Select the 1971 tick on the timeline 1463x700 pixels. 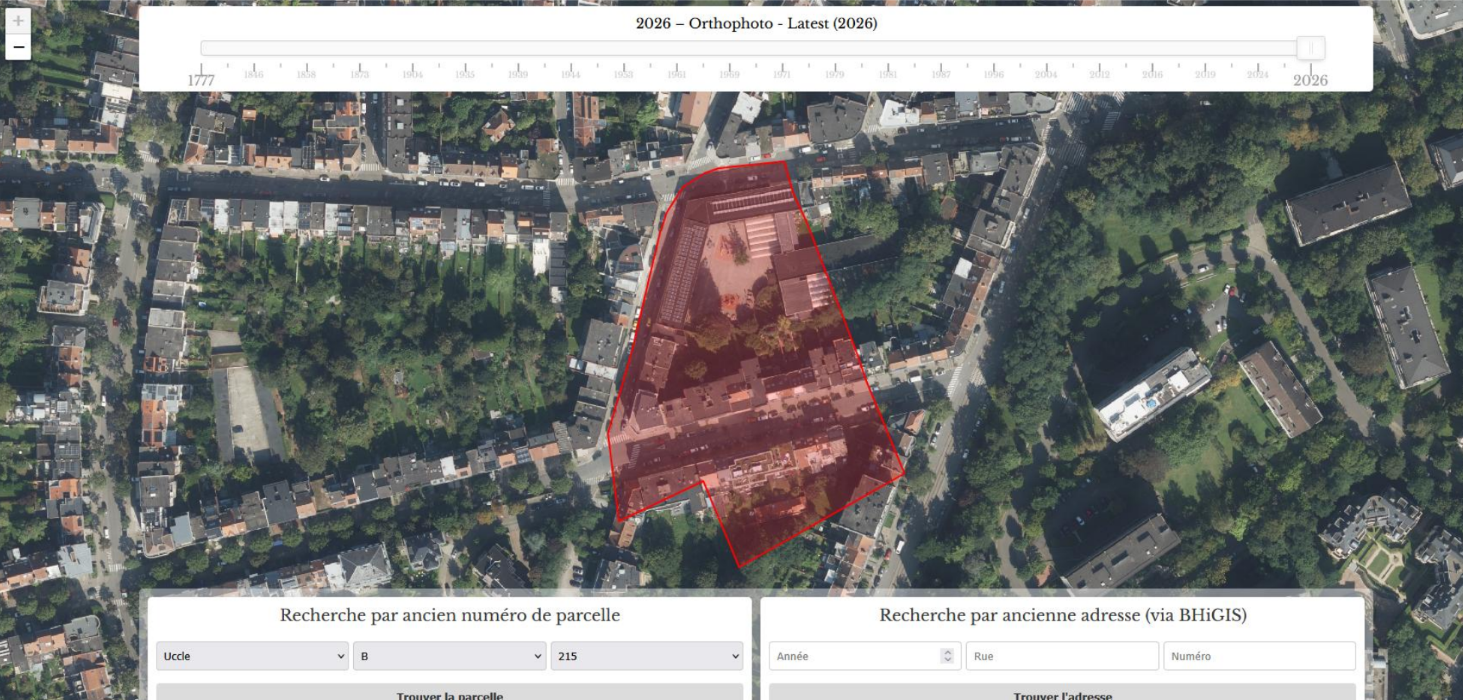point(782,70)
